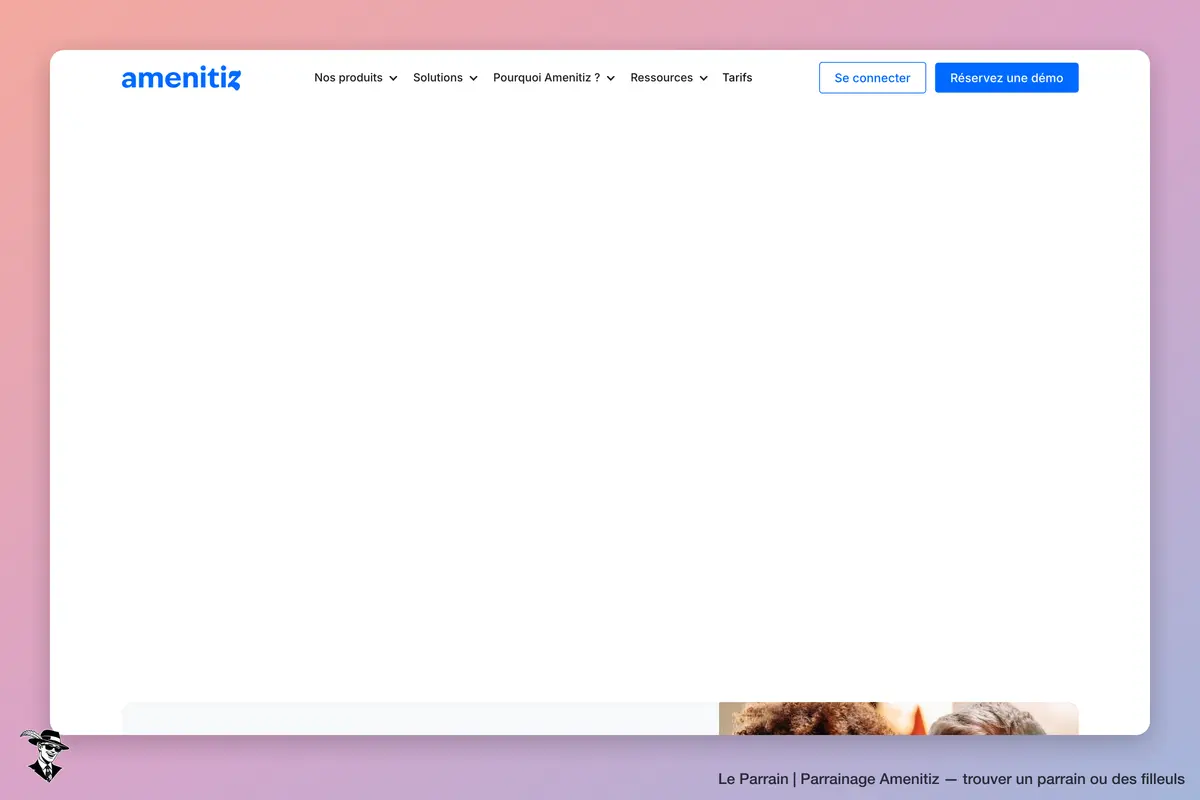Open the Solutions dropdown menu
The image size is (1200, 800).
(x=445, y=78)
